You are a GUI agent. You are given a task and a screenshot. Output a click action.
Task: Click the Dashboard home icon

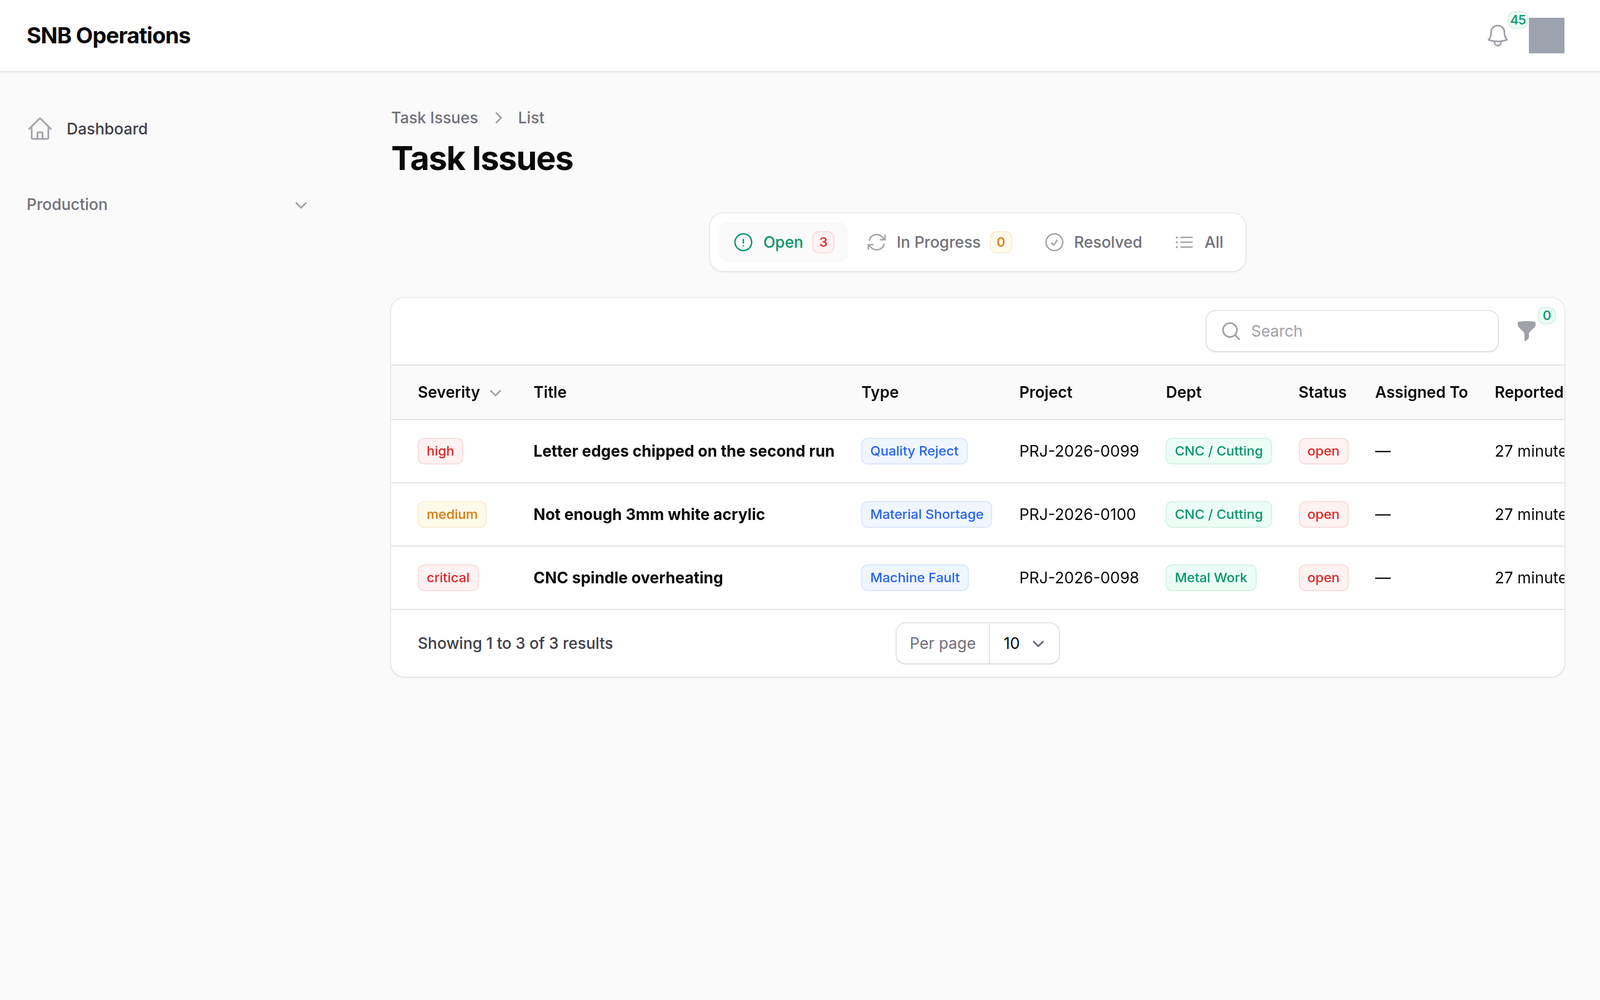[40, 129]
